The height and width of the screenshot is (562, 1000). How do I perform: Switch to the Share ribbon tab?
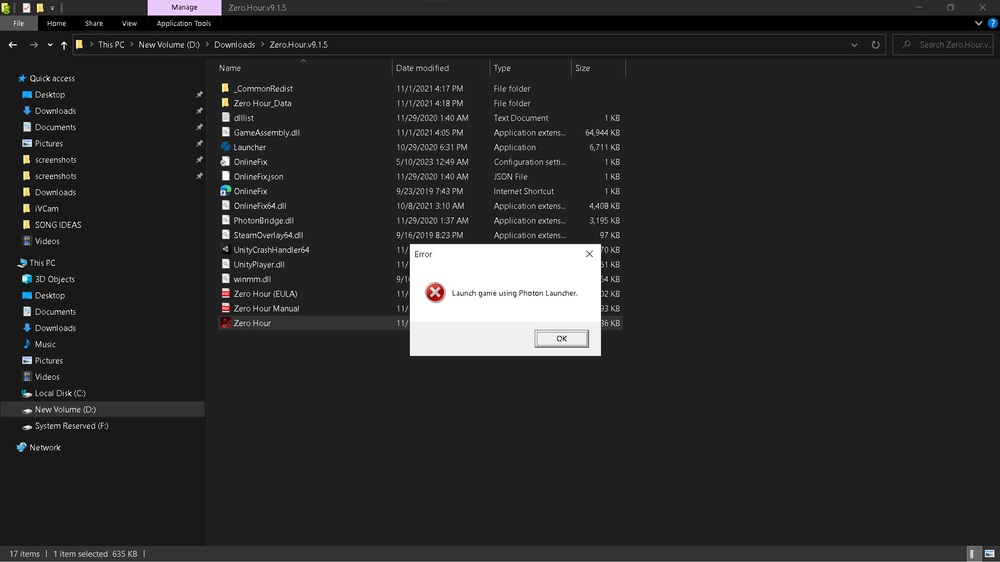(94, 23)
